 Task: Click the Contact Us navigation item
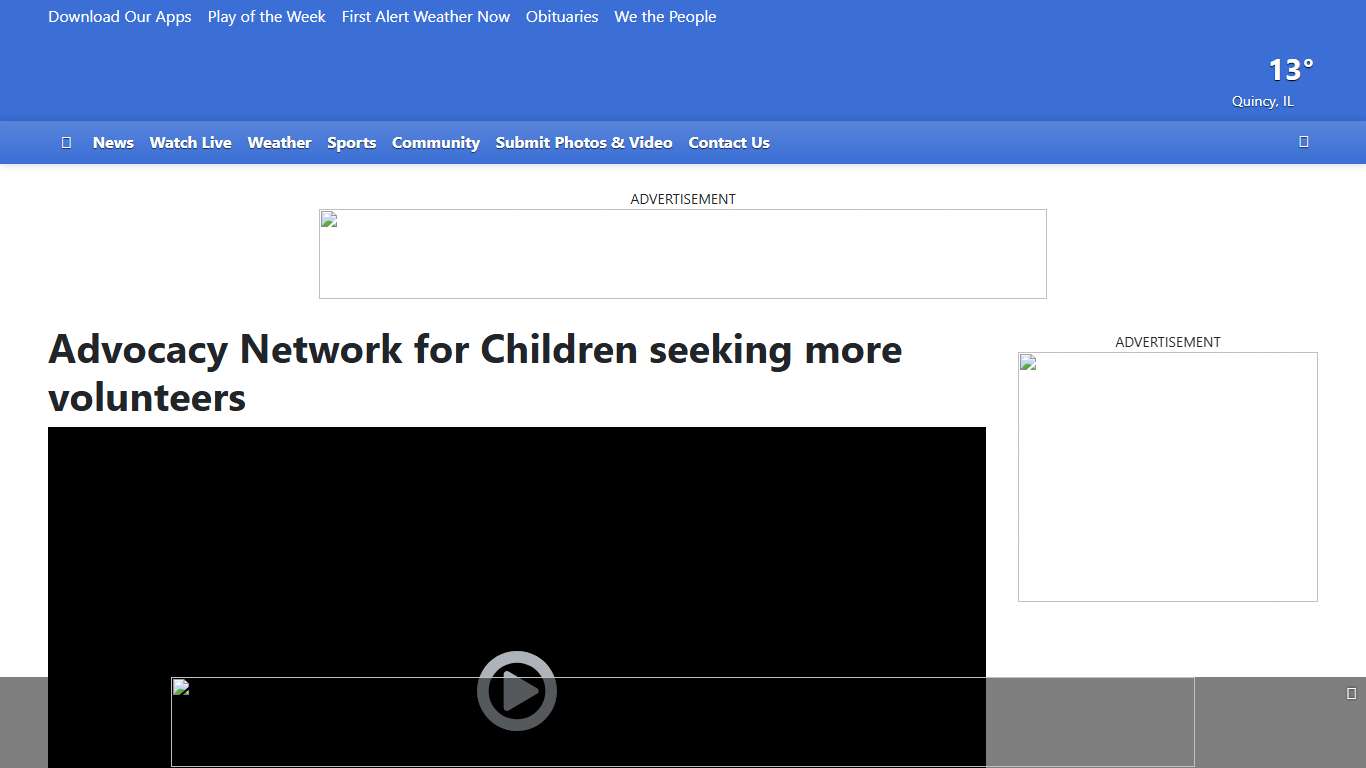[x=729, y=142]
